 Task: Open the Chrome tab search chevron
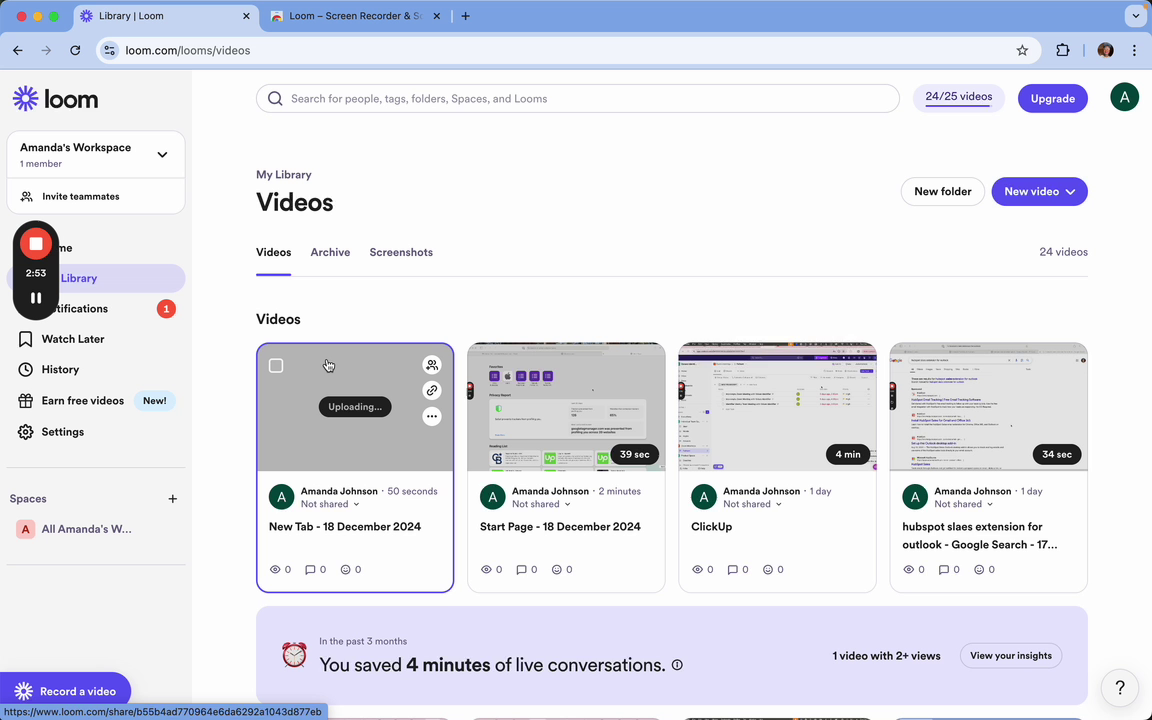[x=1135, y=15]
